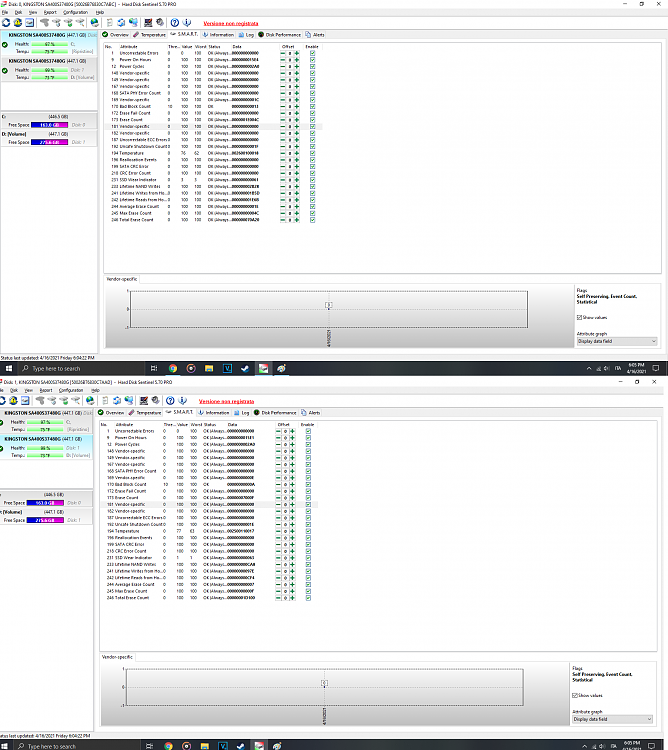Click globe icon in lower window toolbar
This screenshot has width=668, height=750.
coord(90,400)
